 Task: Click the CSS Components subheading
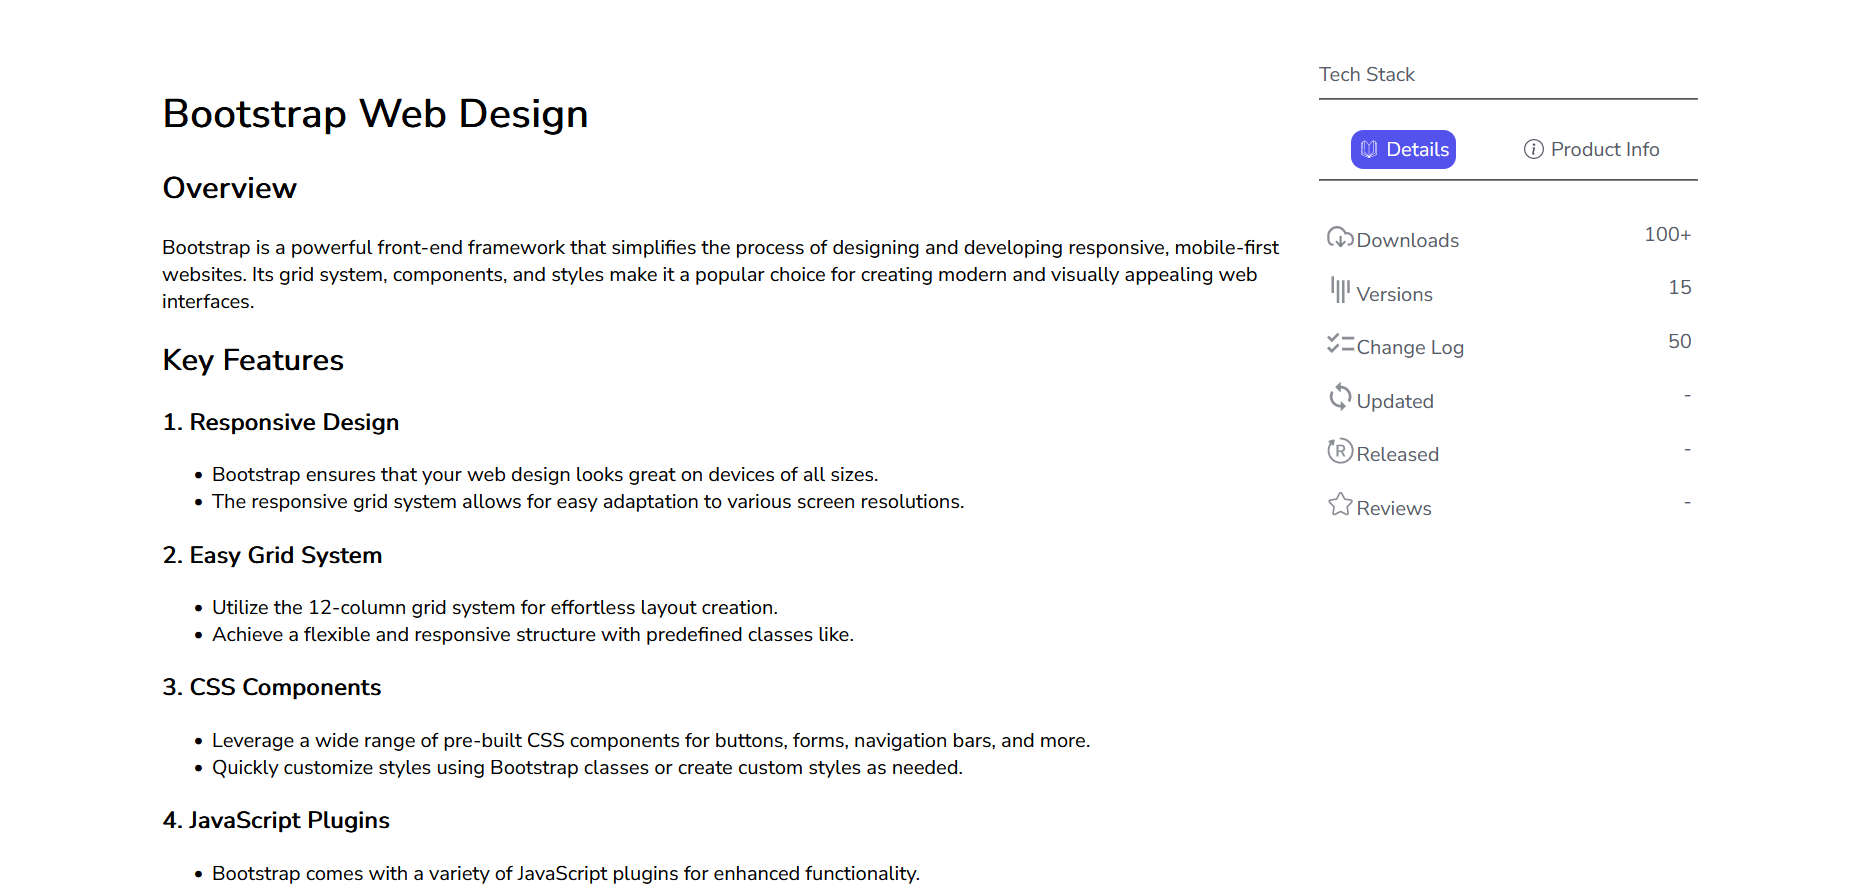pyautogui.click(x=272, y=688)
